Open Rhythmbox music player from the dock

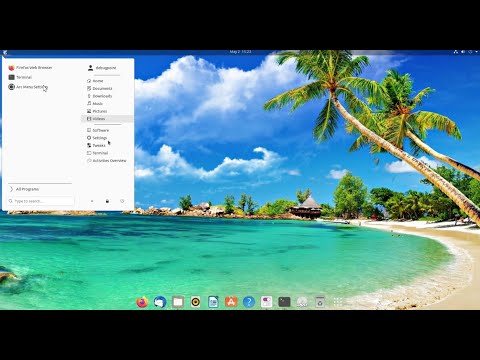point(196,302)
